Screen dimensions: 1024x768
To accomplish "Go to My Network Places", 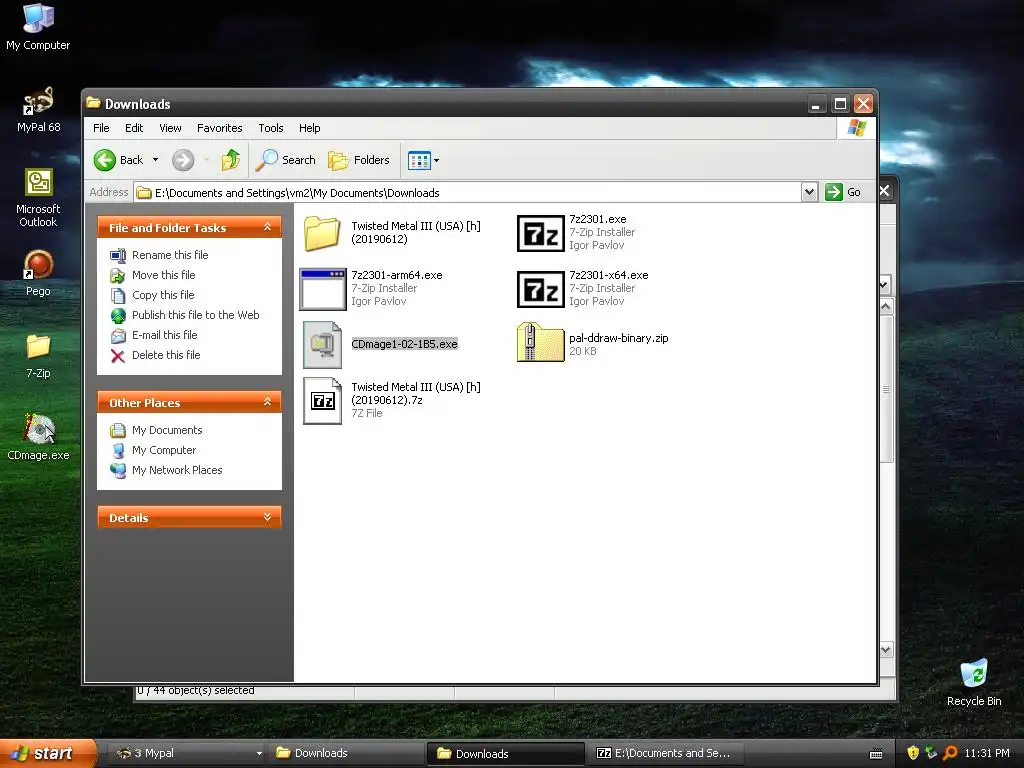I will pyautogui.click(x=177, y=470).
